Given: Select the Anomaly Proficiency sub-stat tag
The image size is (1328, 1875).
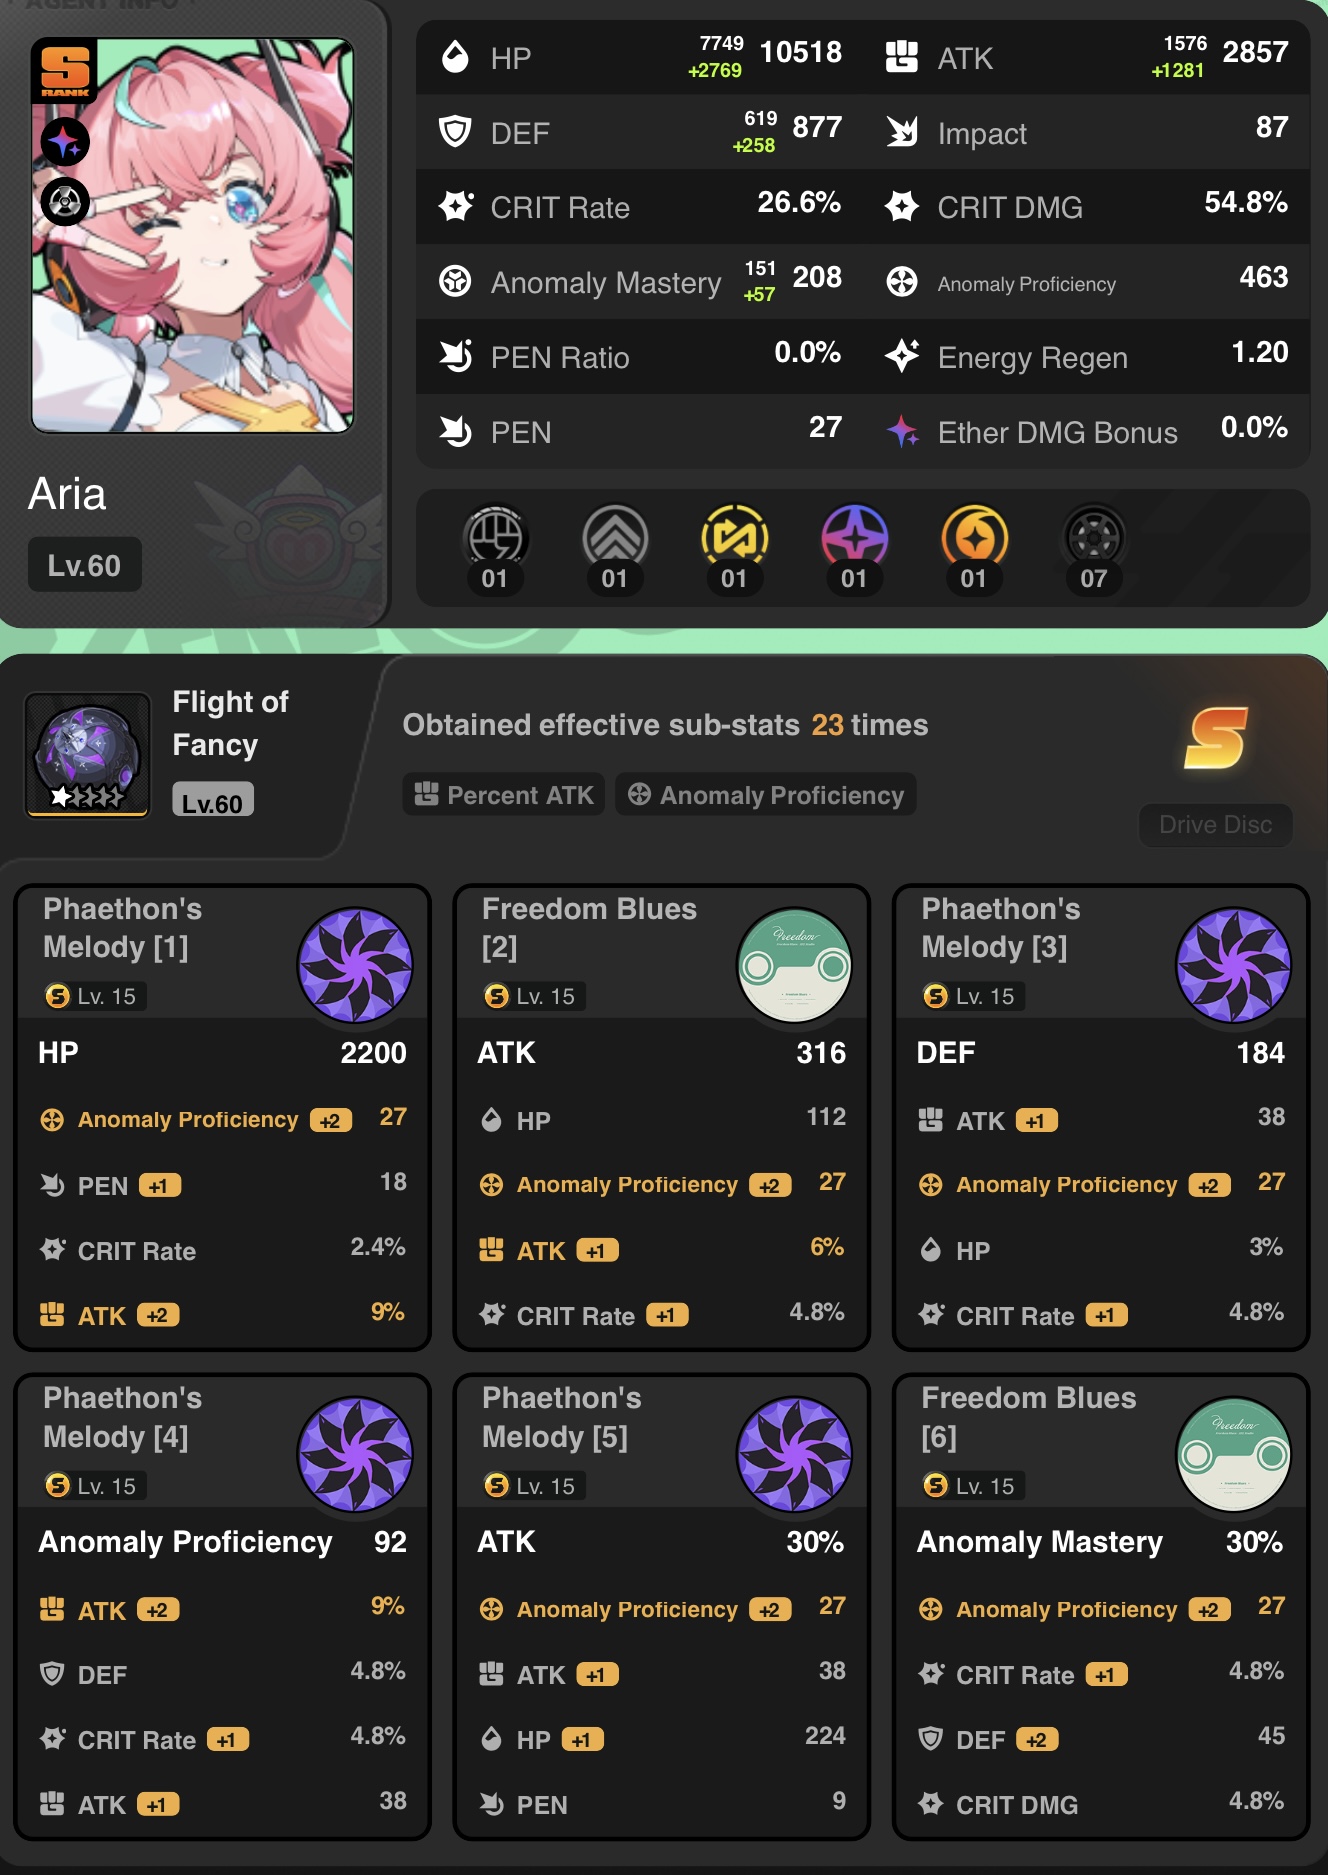Looking at the screenshot, I should click(x=766, y=795).
